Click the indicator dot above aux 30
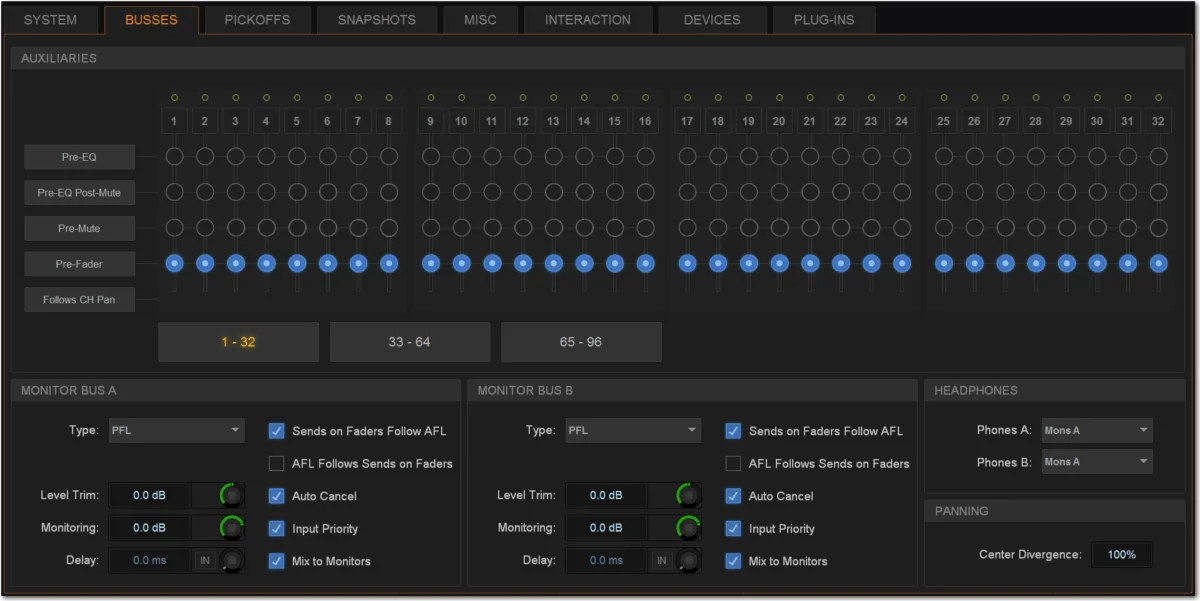This screenshot has width=1200, height=601. pyautogui.click(x=1097, y=98)
